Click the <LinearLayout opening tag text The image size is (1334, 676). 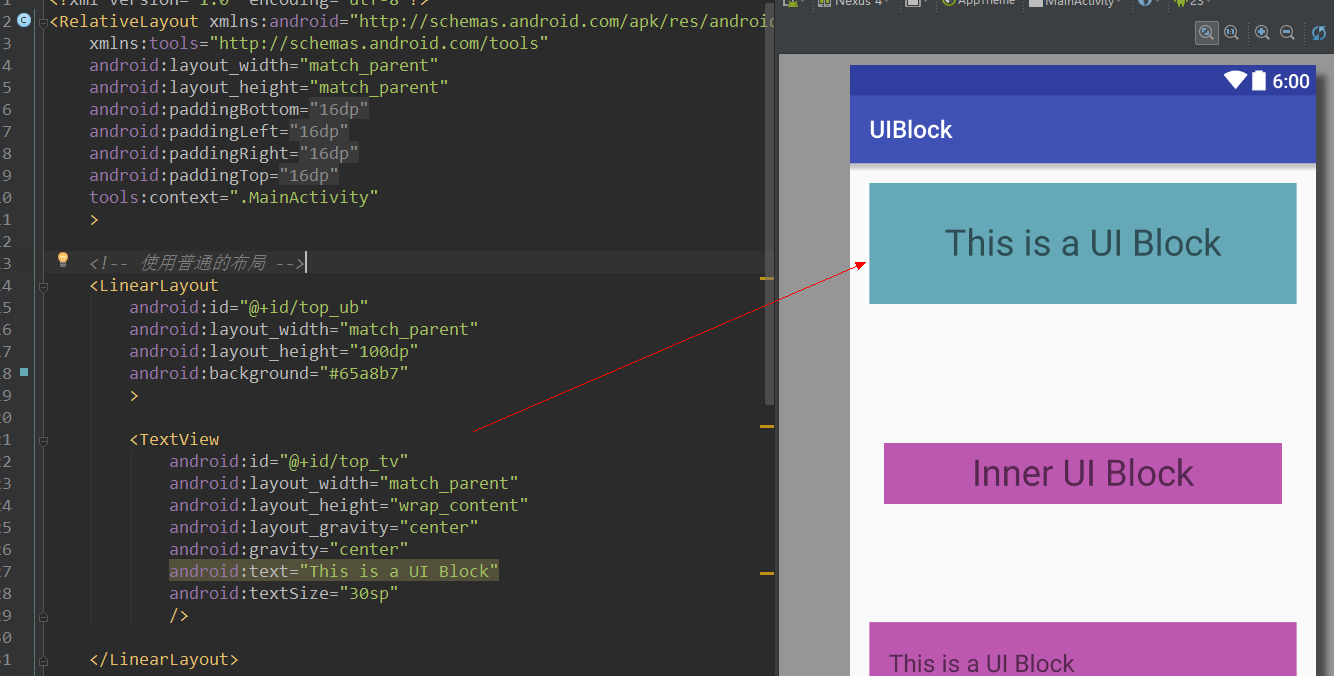pyautogui.click(x=154, y=285)
